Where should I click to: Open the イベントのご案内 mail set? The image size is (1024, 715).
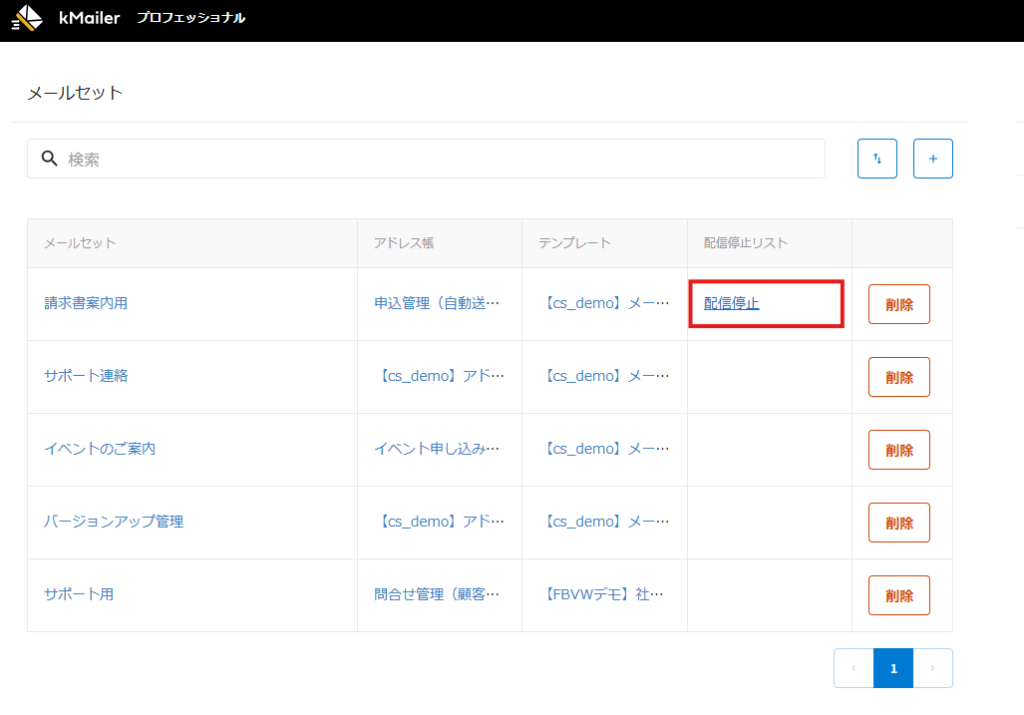[x=100, y=449]
